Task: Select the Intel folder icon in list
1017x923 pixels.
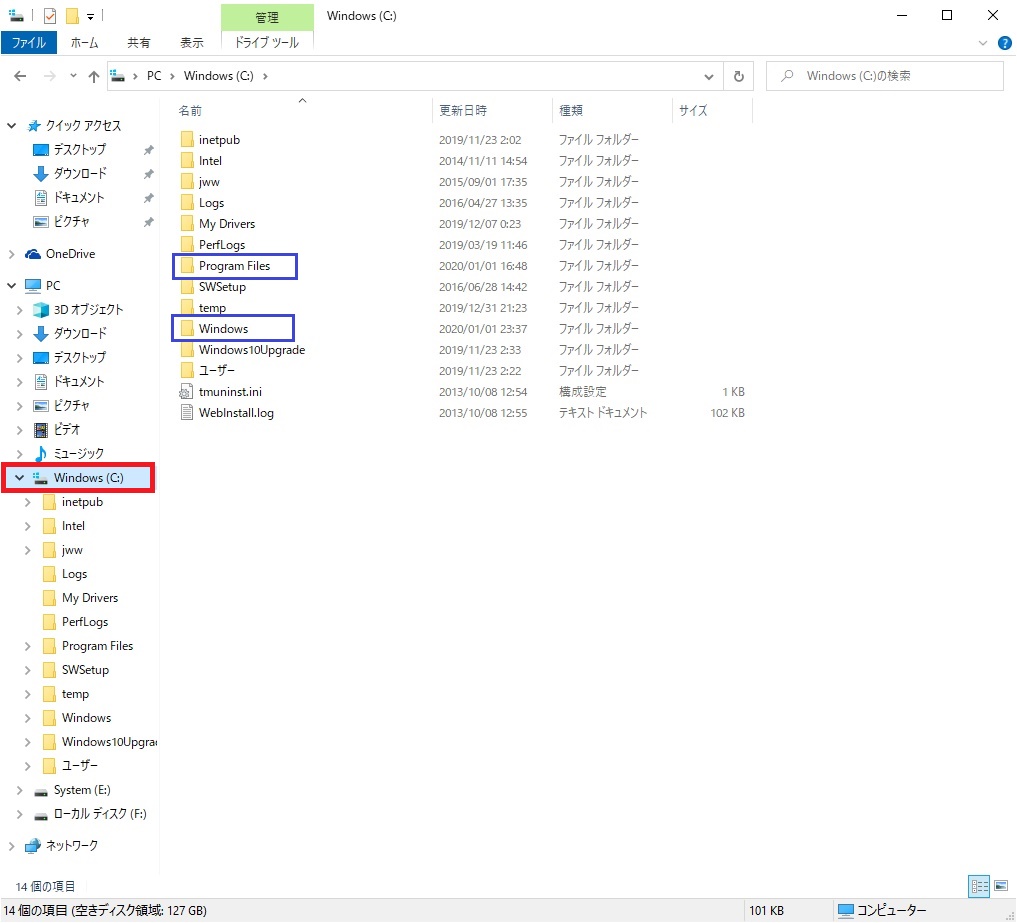Action: 187,160
